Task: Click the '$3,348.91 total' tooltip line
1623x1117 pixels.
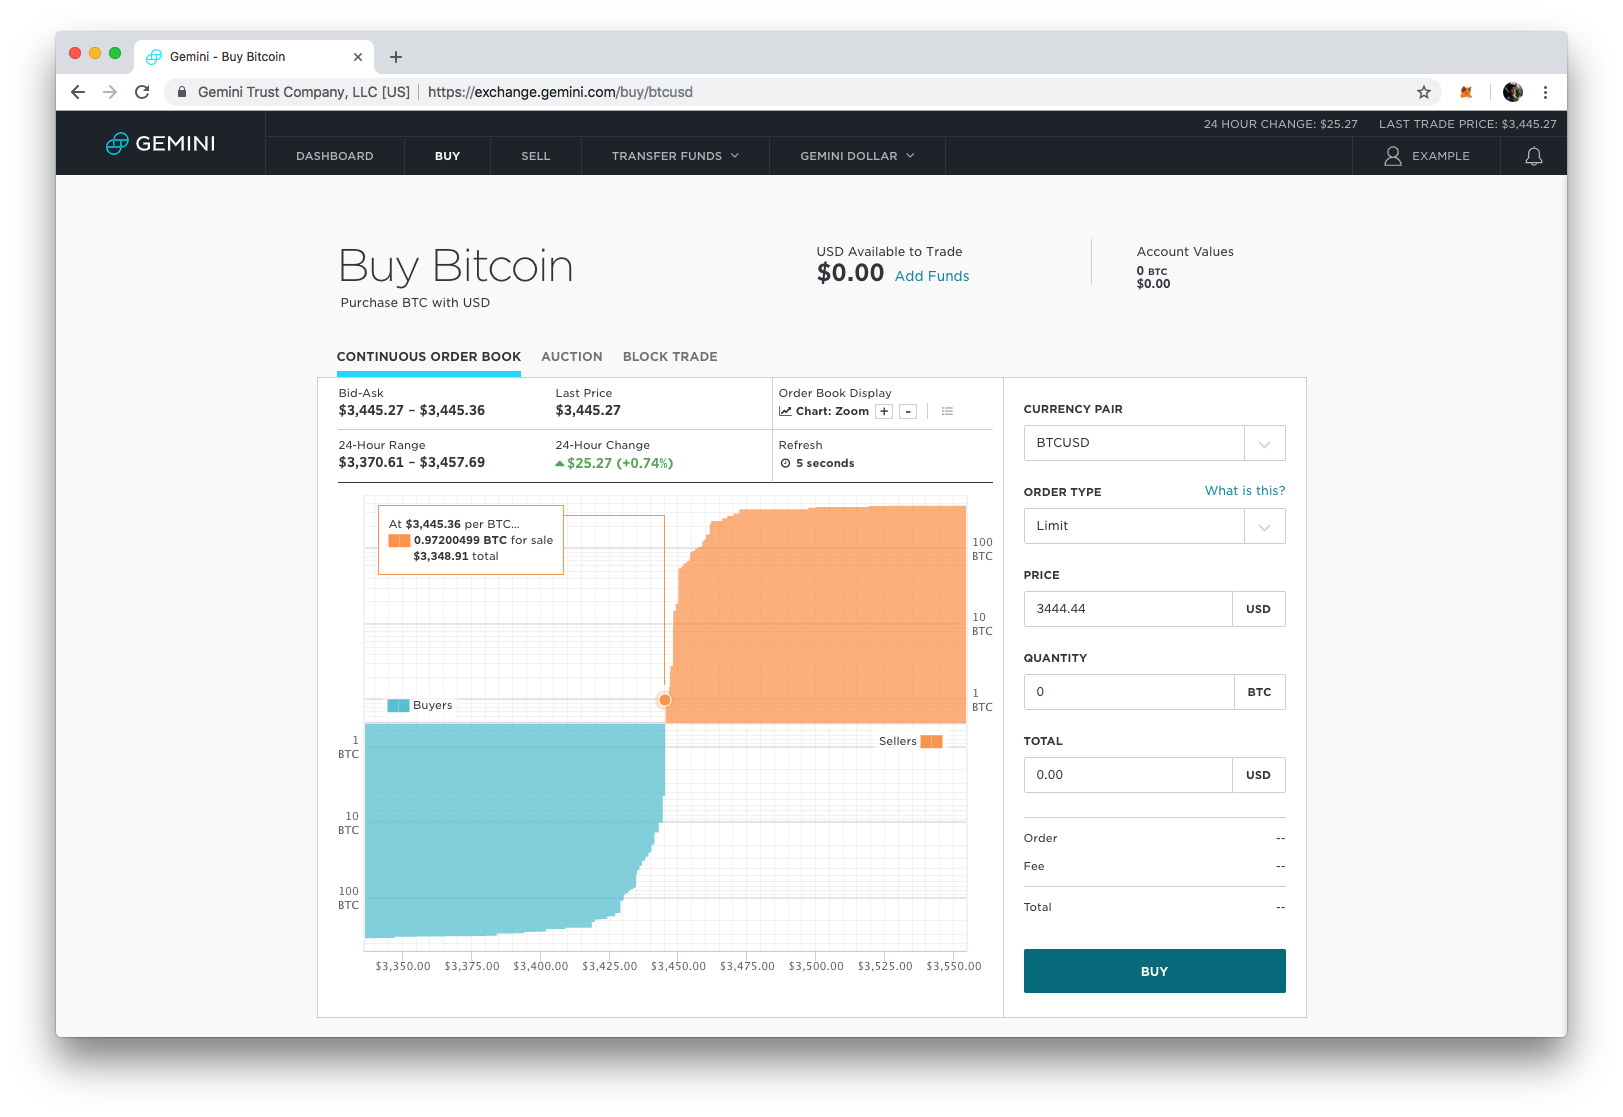Action: pyautogui.click(x=456, y=556)
